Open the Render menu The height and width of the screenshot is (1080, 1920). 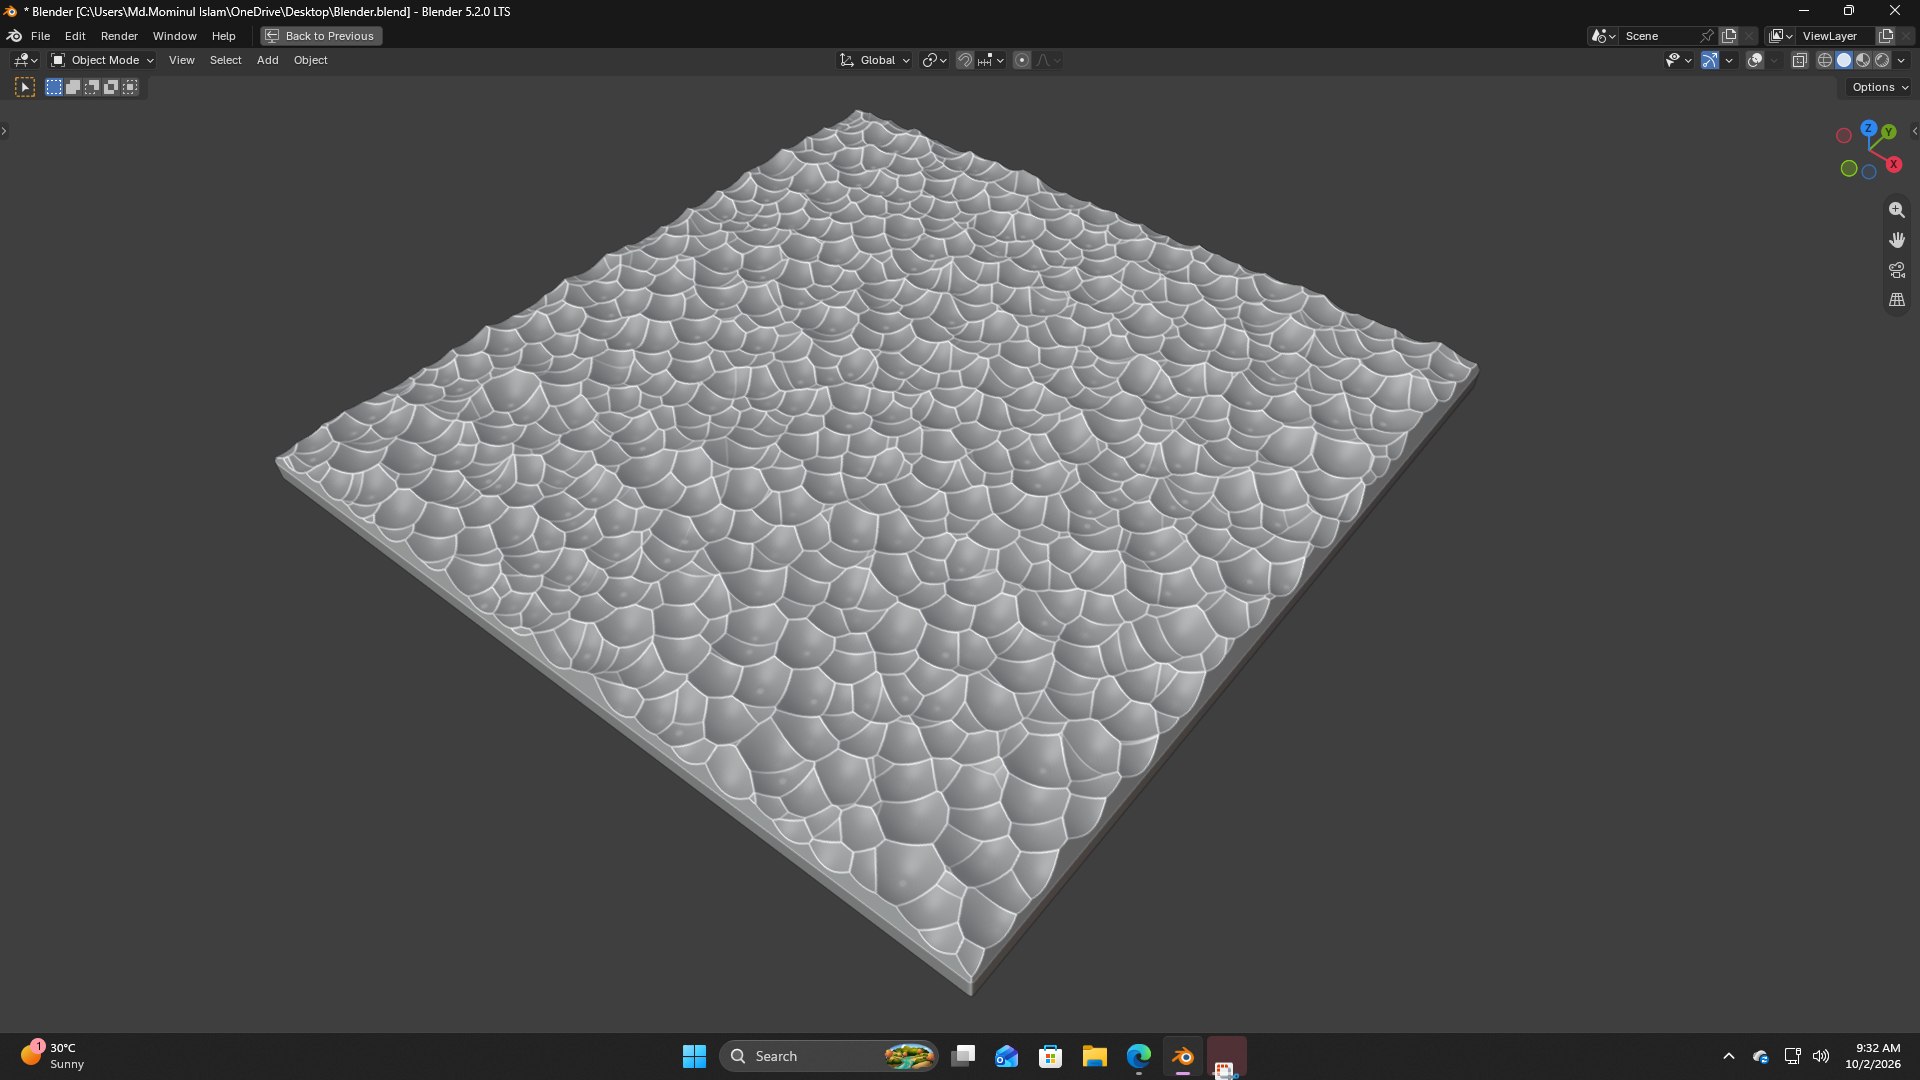(119, 36)
